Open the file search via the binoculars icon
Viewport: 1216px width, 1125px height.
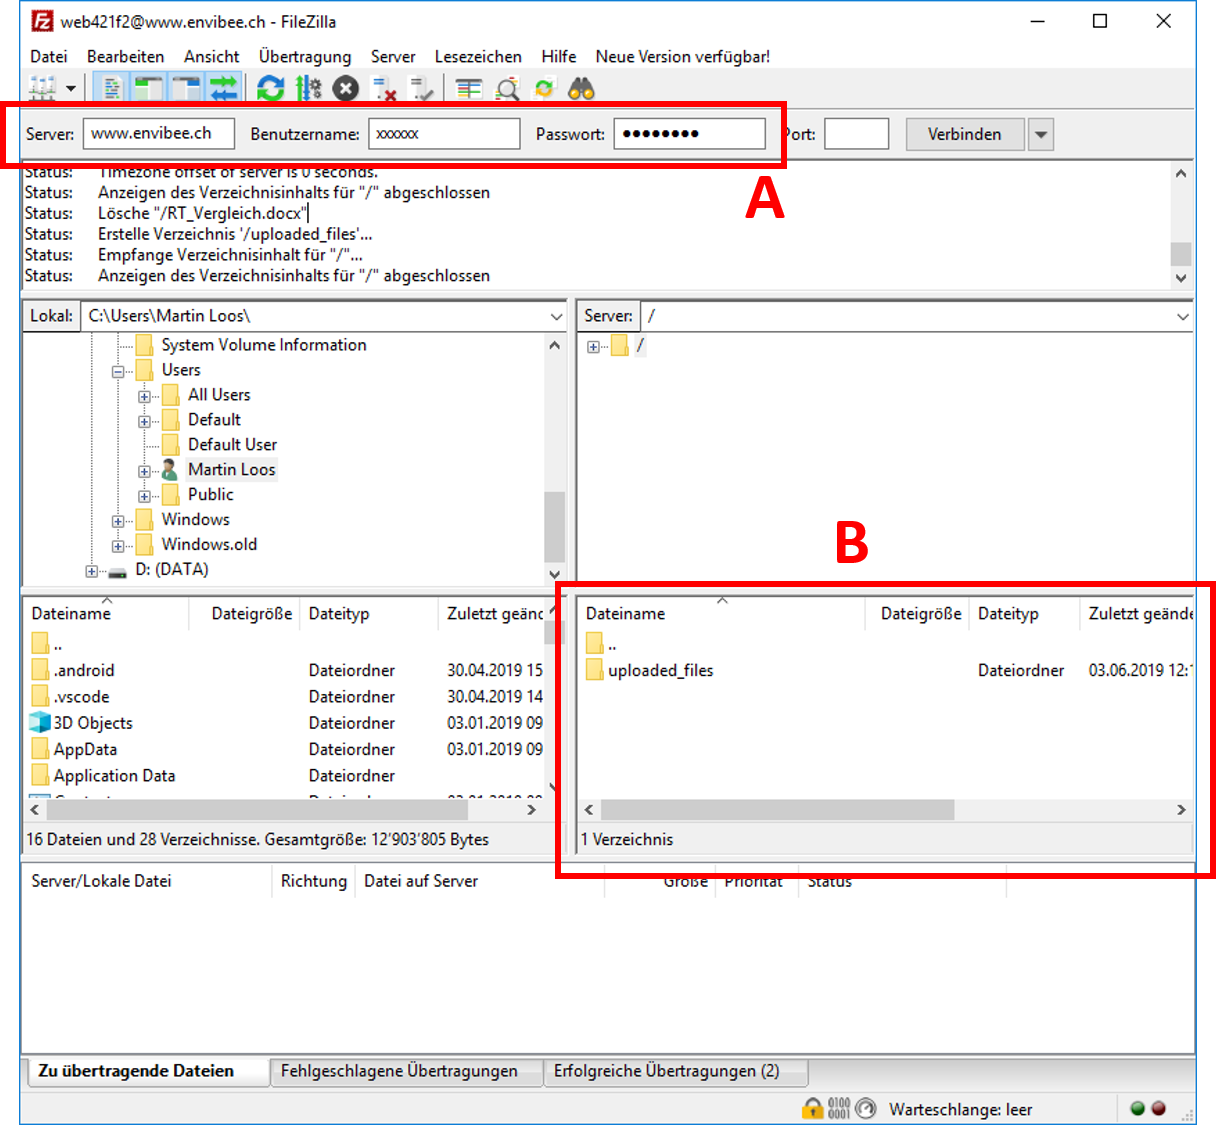(581, 89)
